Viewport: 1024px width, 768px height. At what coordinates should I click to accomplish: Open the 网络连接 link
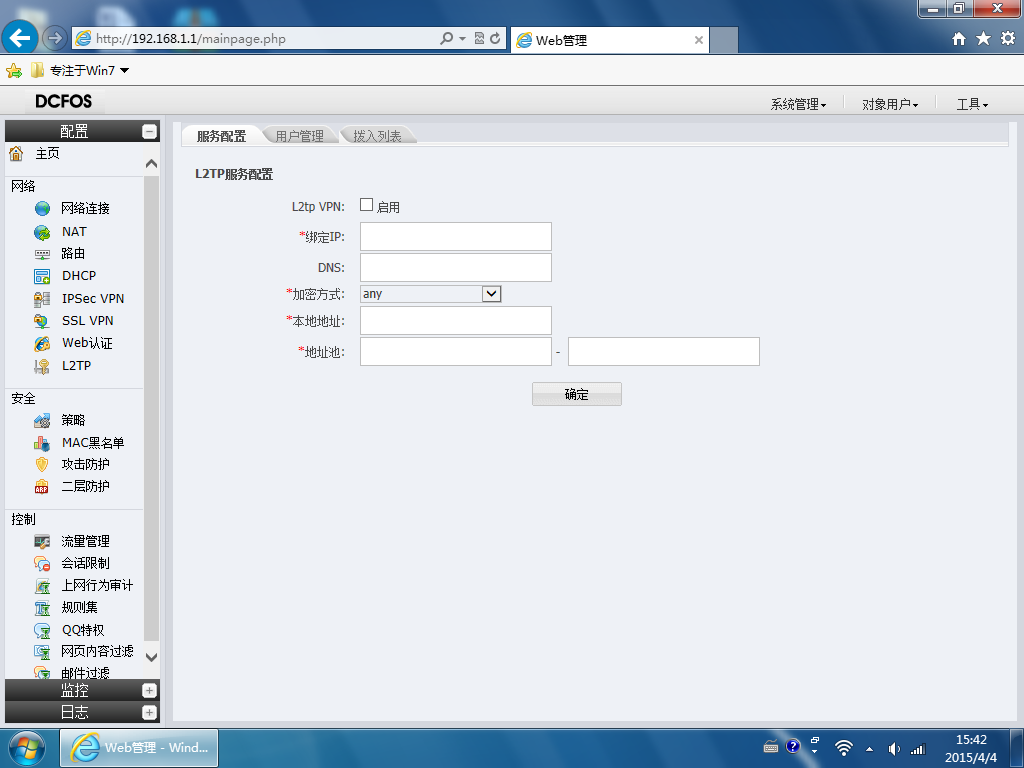(86, 208)
